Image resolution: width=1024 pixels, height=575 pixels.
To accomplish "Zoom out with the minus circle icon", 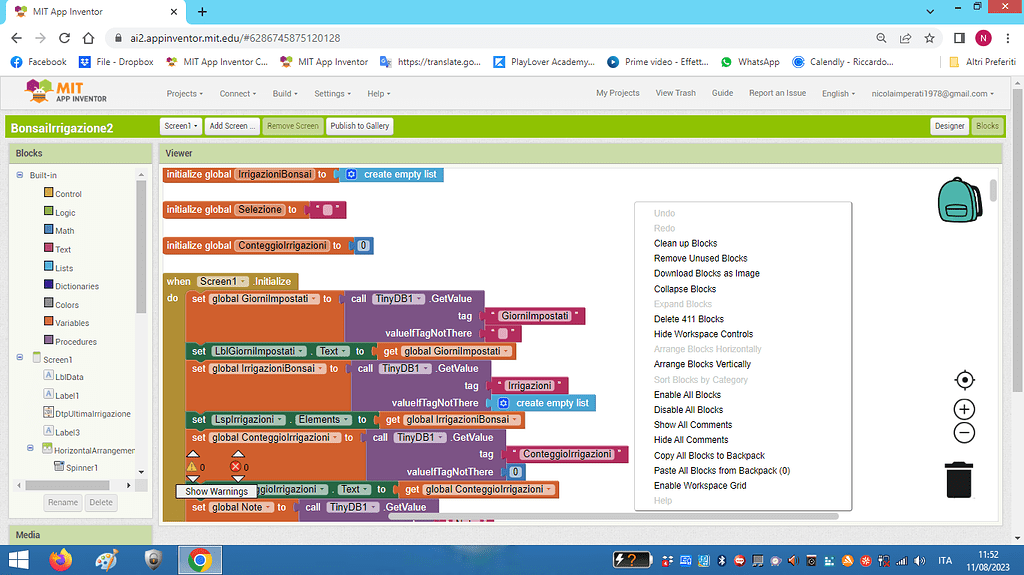I will click(x=965, y=433).
